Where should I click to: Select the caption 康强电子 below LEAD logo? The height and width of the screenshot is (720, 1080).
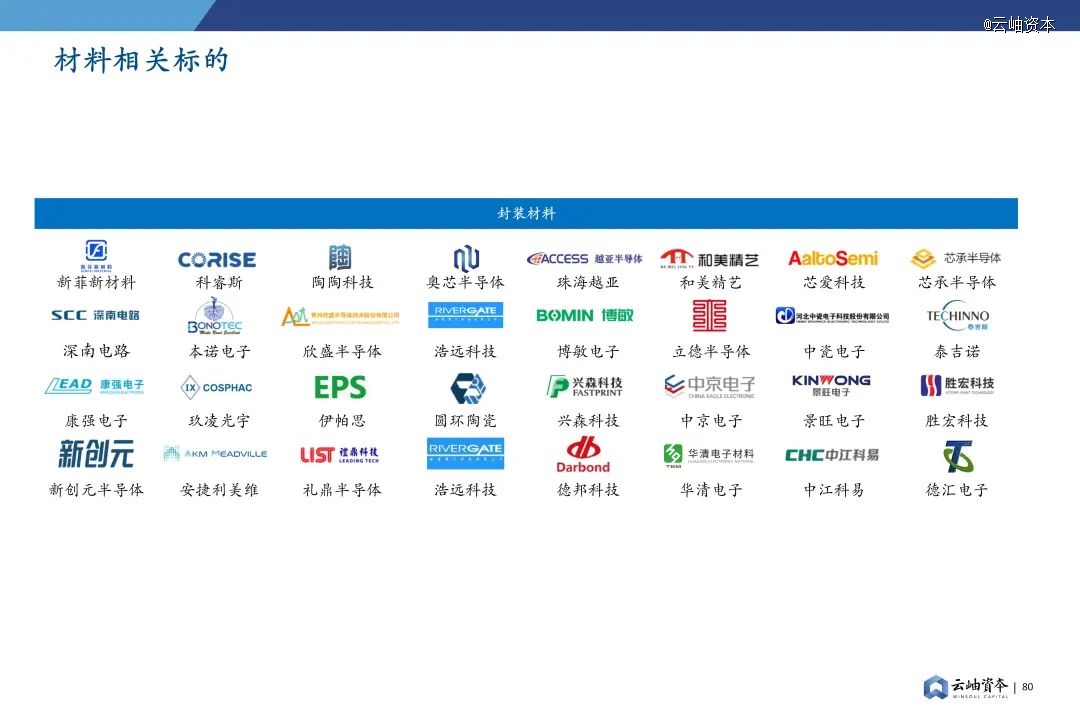[x=96, y=421]
